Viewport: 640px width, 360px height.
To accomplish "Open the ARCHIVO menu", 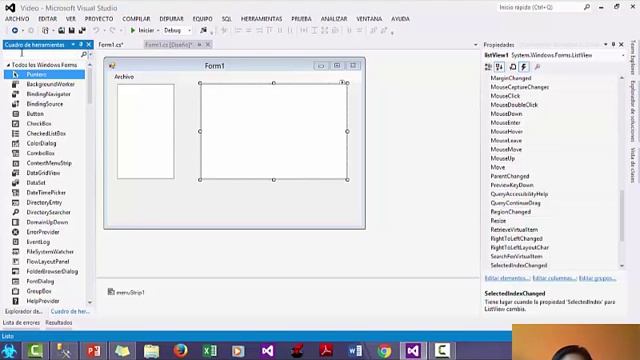I will (x=17, y=19).
